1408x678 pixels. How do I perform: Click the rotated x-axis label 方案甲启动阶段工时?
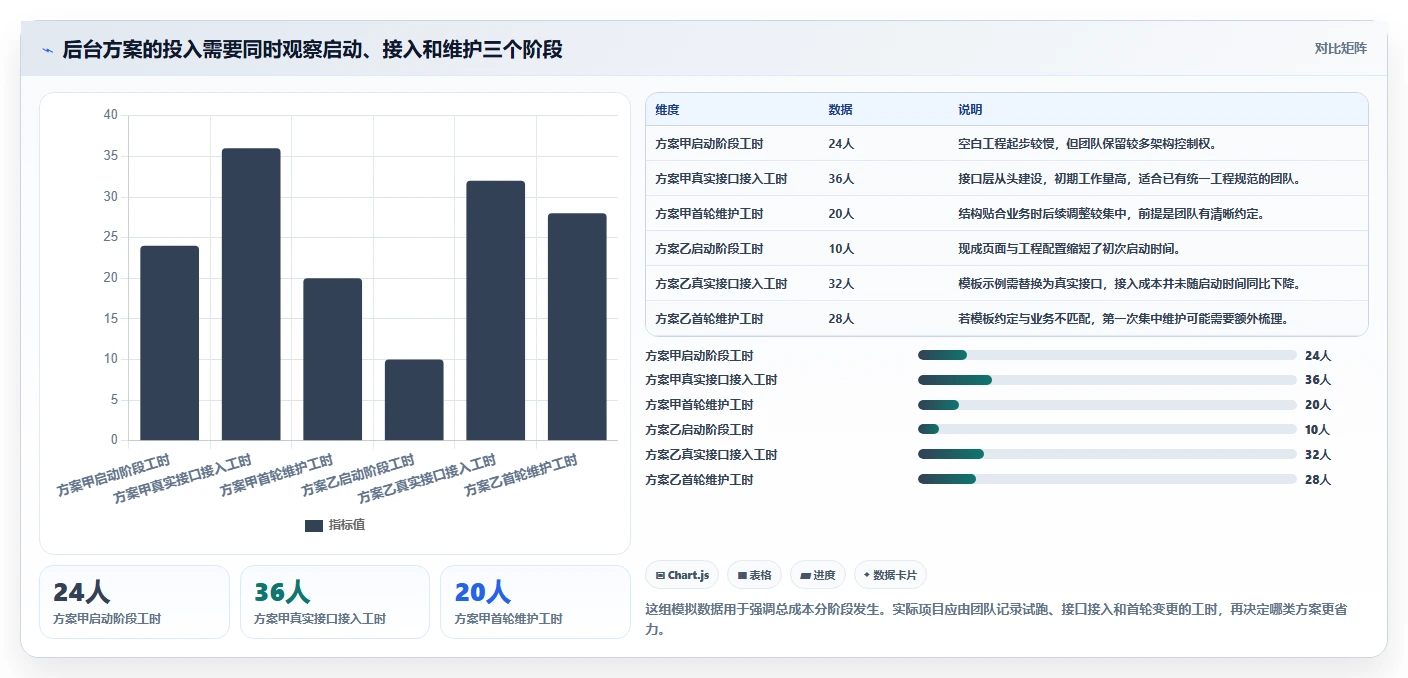tap(114, 477)
